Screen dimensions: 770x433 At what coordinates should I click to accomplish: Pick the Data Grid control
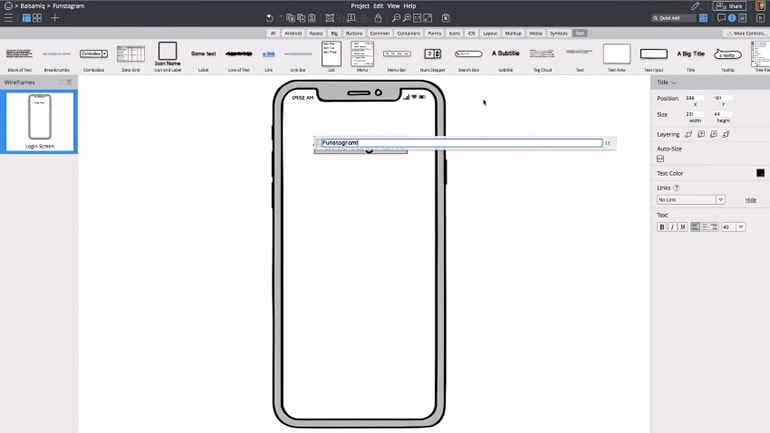(131, 57)
